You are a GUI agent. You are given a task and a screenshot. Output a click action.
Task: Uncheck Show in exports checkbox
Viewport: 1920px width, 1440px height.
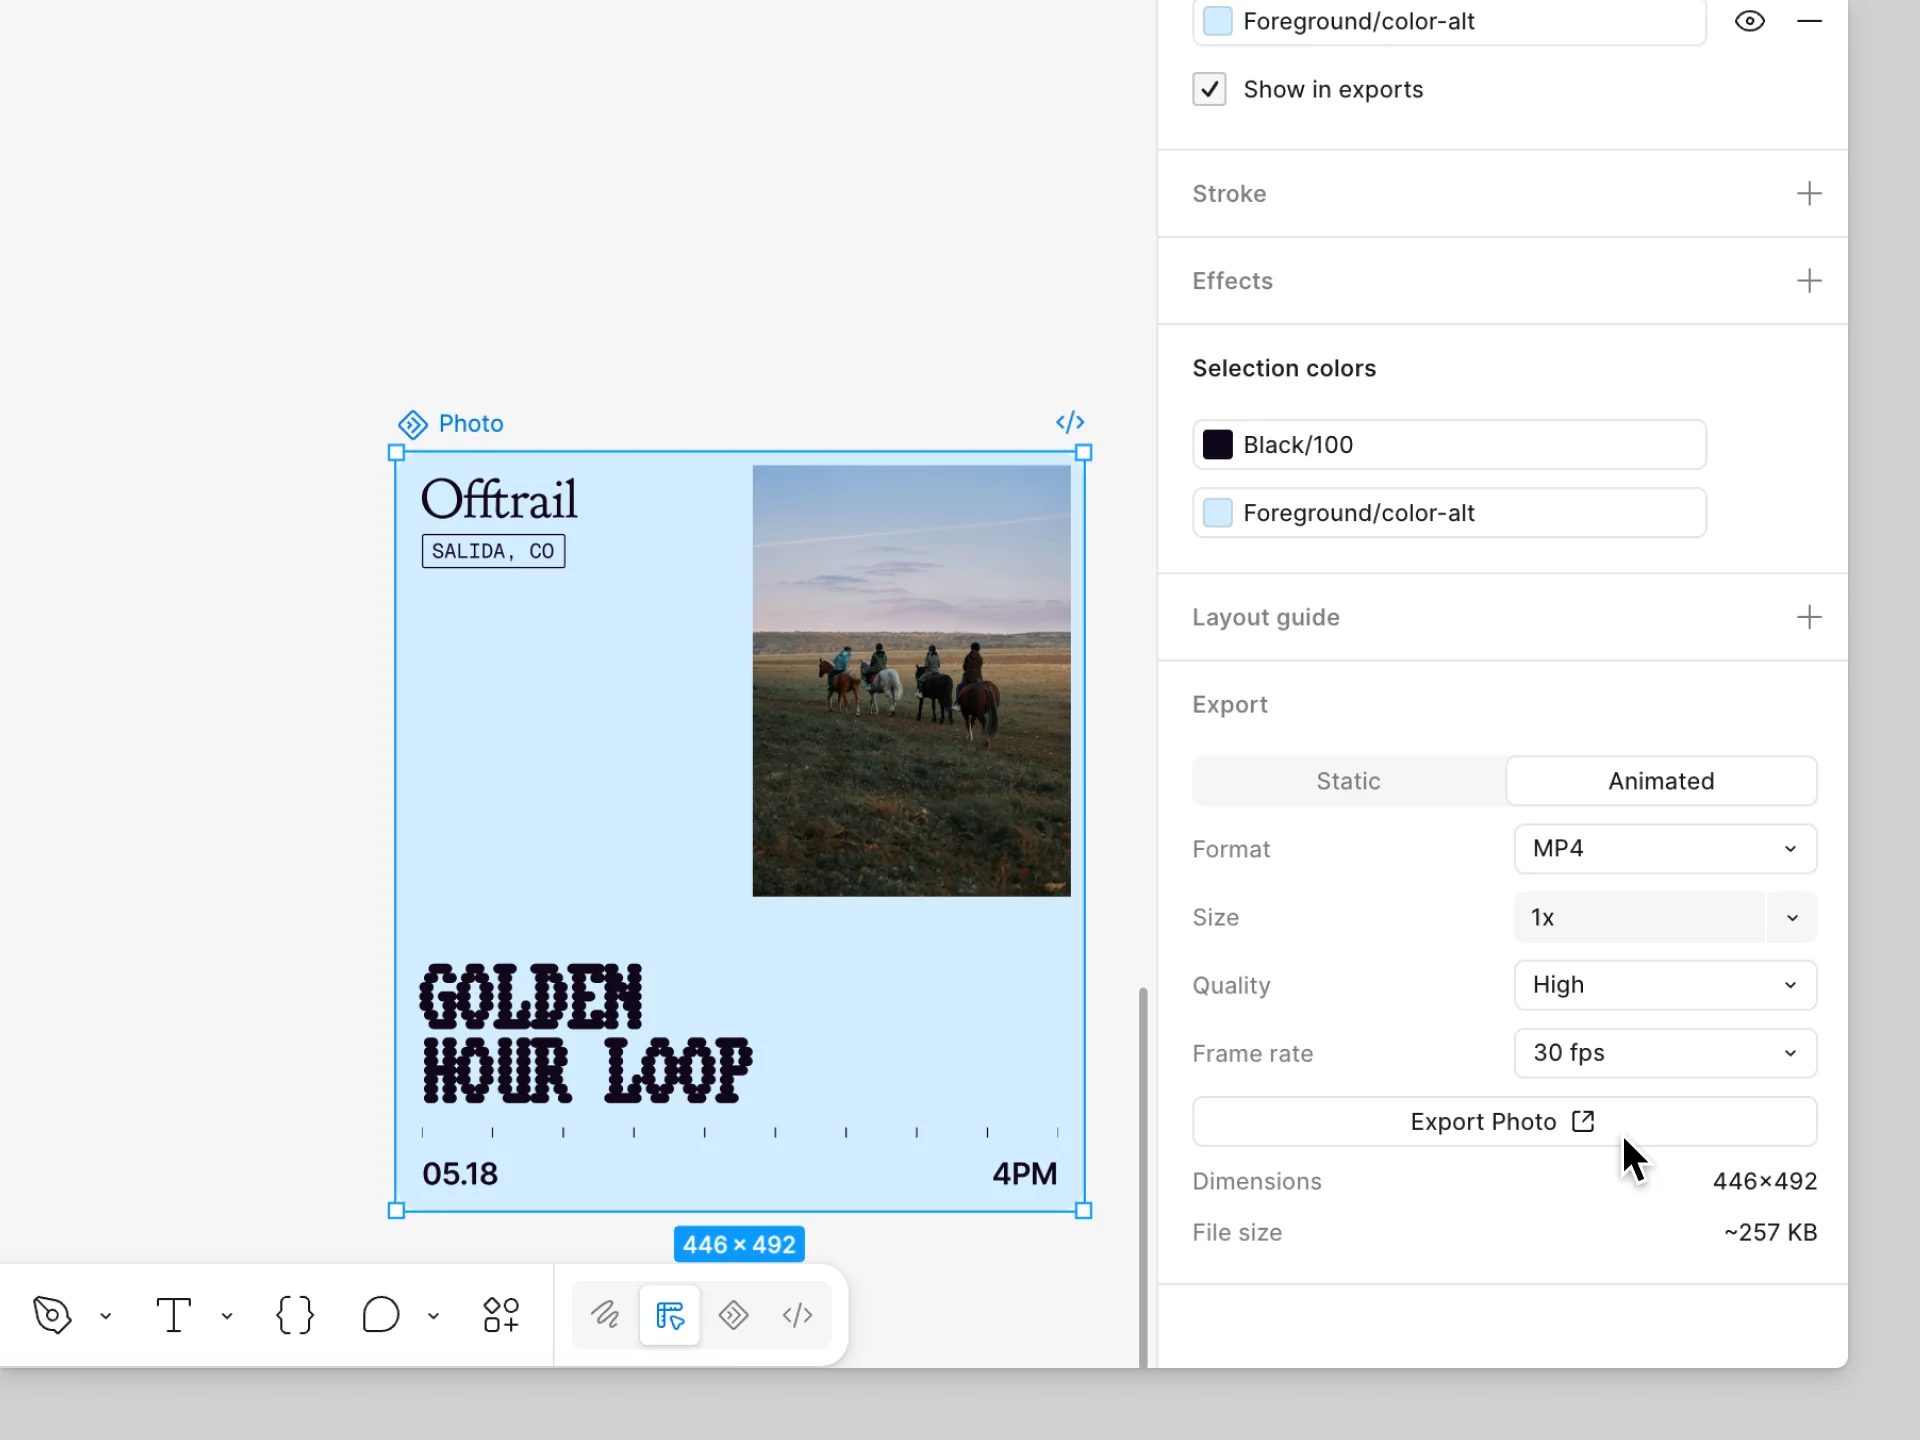[1209, 89]
